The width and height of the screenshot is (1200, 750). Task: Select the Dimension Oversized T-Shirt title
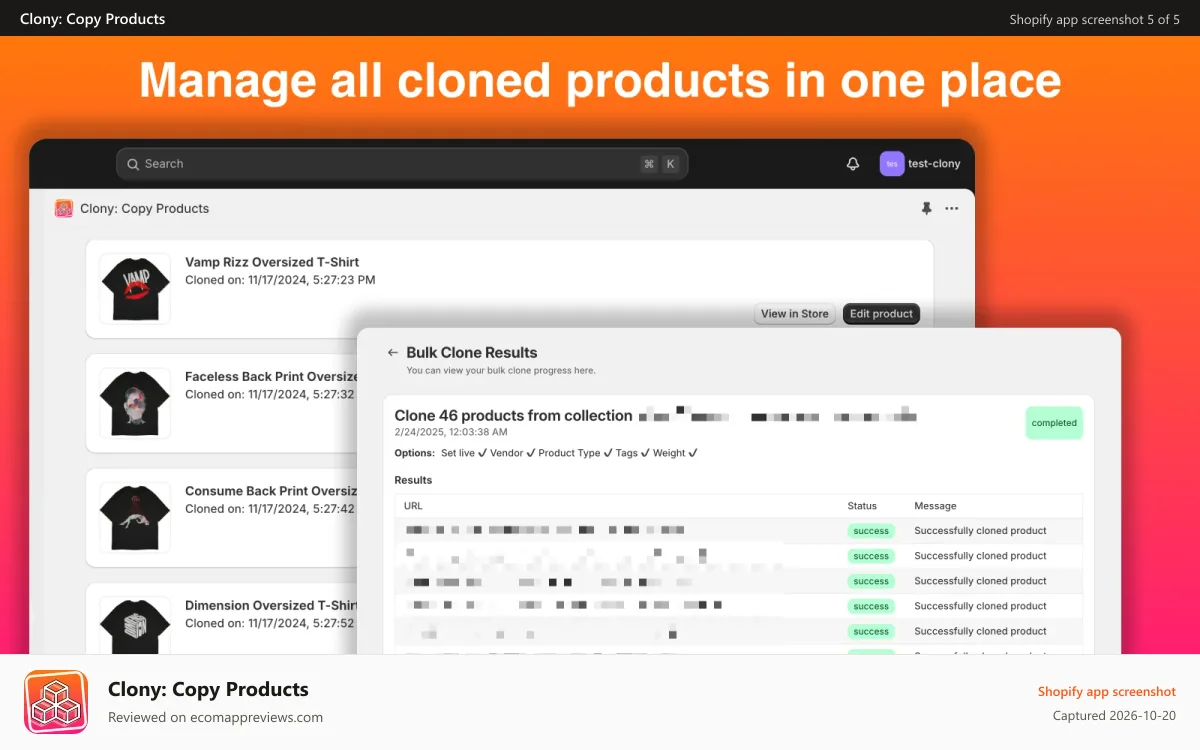(x=271, y=605)
